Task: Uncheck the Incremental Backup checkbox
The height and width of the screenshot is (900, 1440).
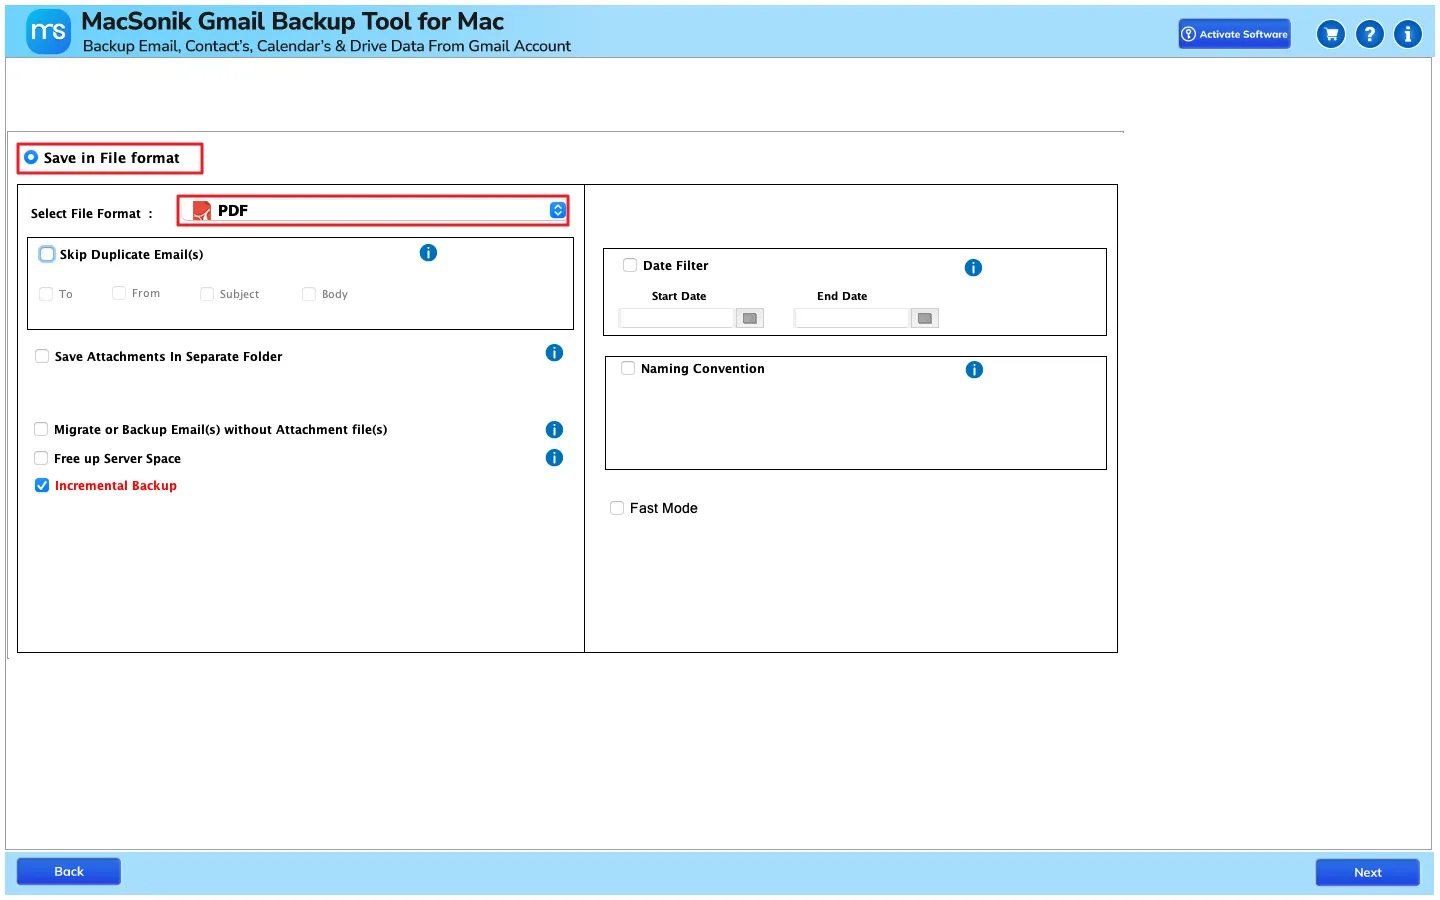Action: pos(42,485)
